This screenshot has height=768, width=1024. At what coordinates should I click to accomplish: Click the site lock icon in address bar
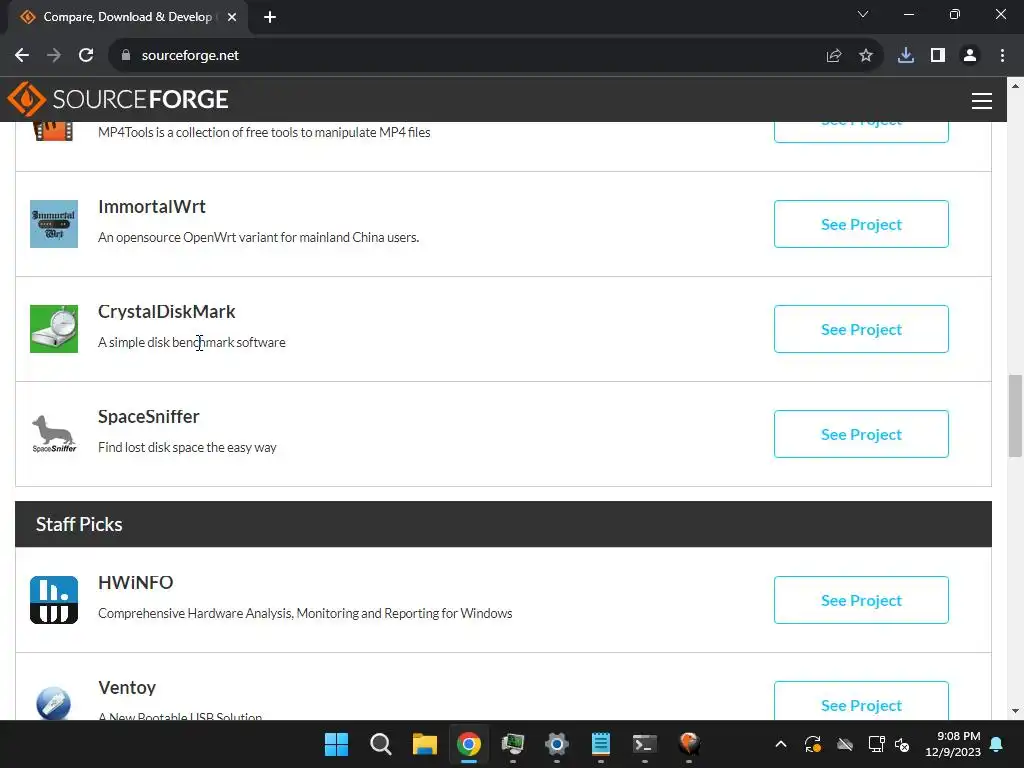click(126, 56)
